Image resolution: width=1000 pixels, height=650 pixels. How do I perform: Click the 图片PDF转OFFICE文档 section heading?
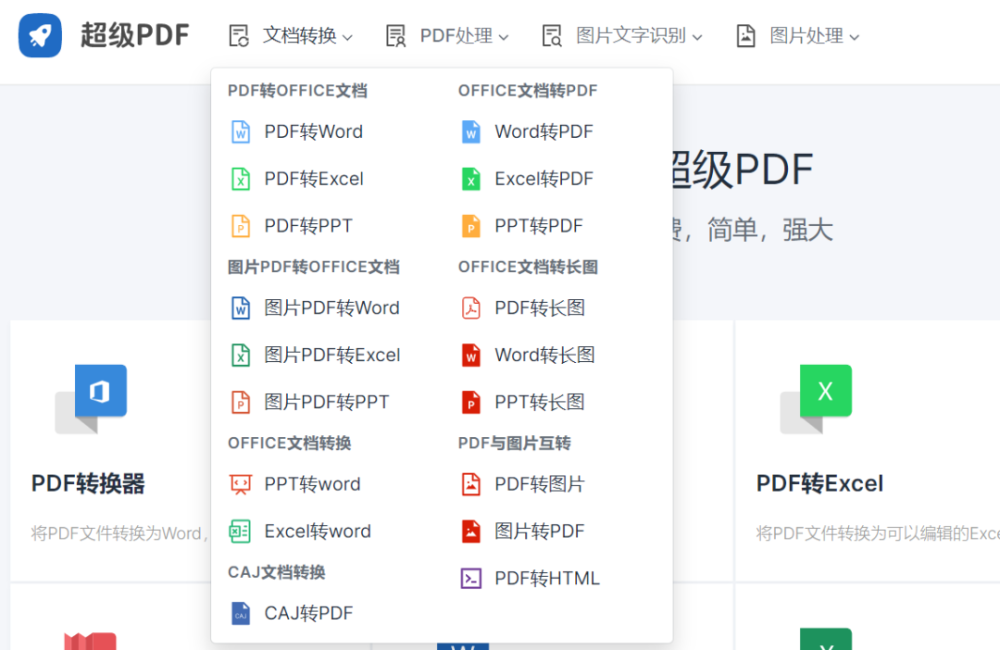[314, 267]
